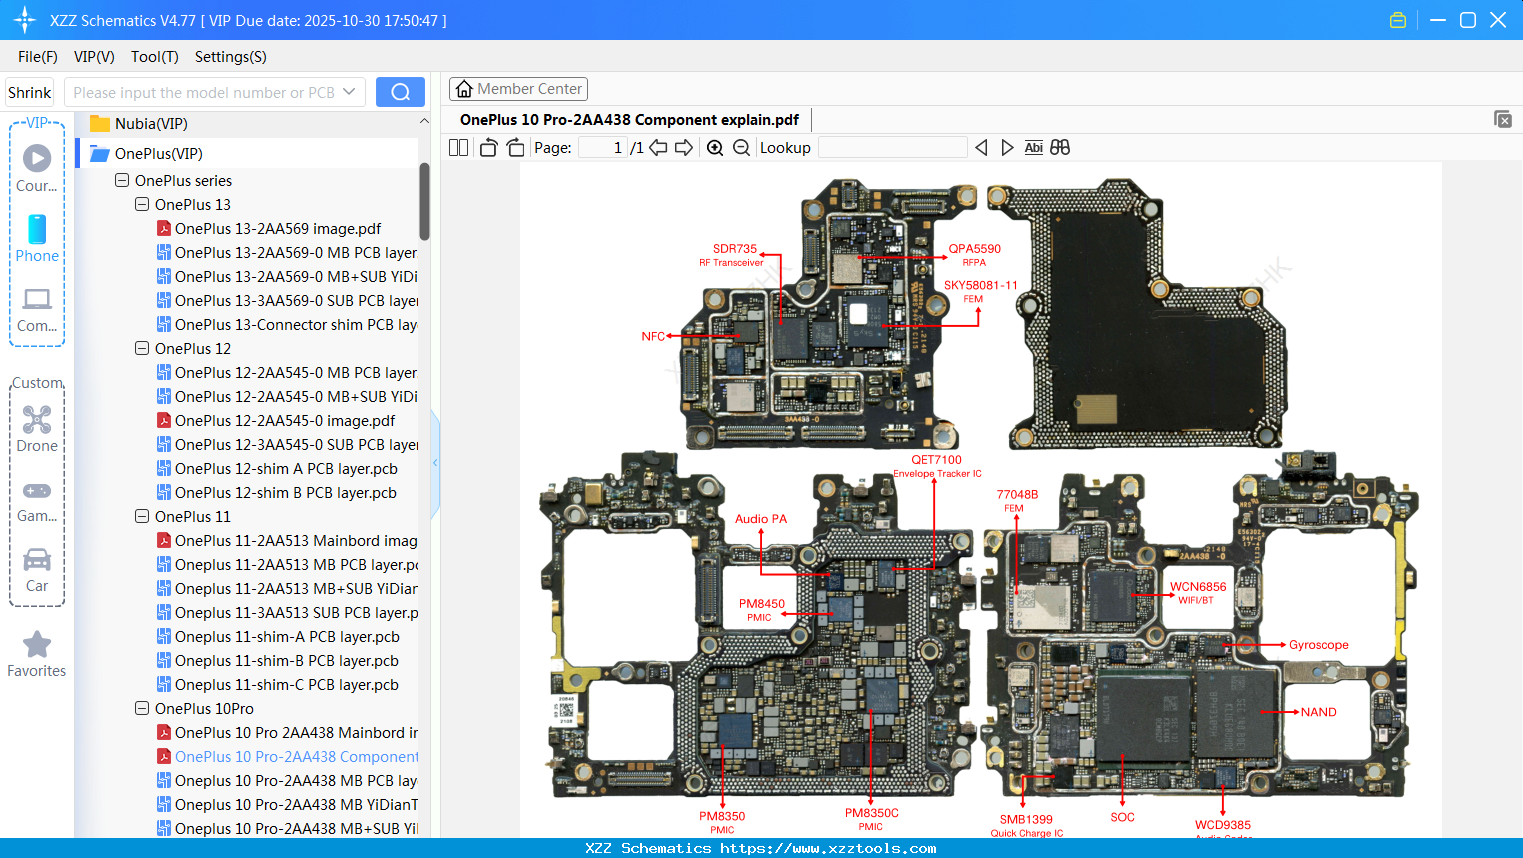This screenshot has width=1523, height=858.
Task: Open the model number dropdown arrow
Action: coord(350,91)
